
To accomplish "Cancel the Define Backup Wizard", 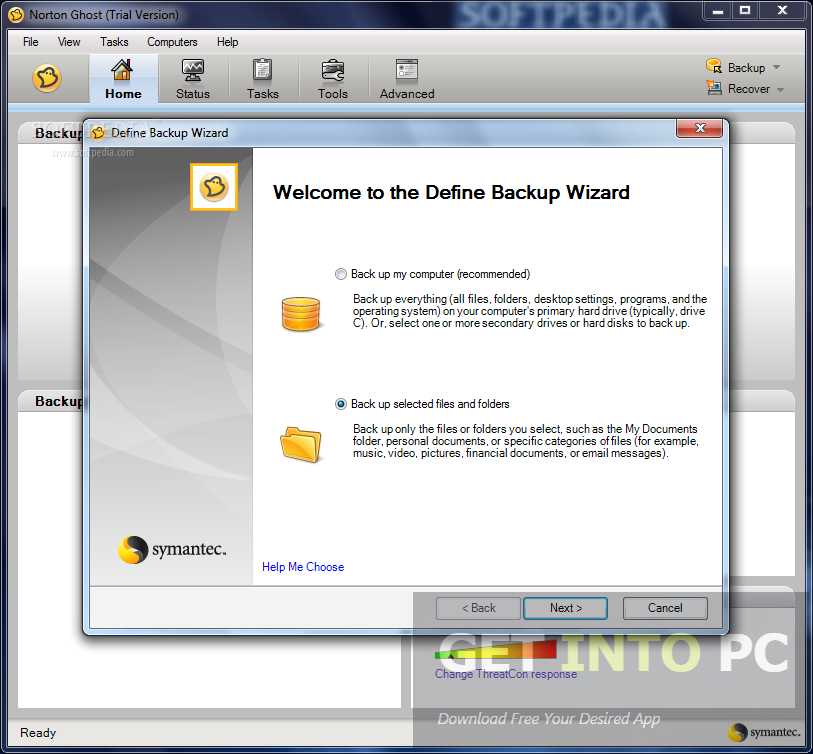I will [x=665, y=608].
